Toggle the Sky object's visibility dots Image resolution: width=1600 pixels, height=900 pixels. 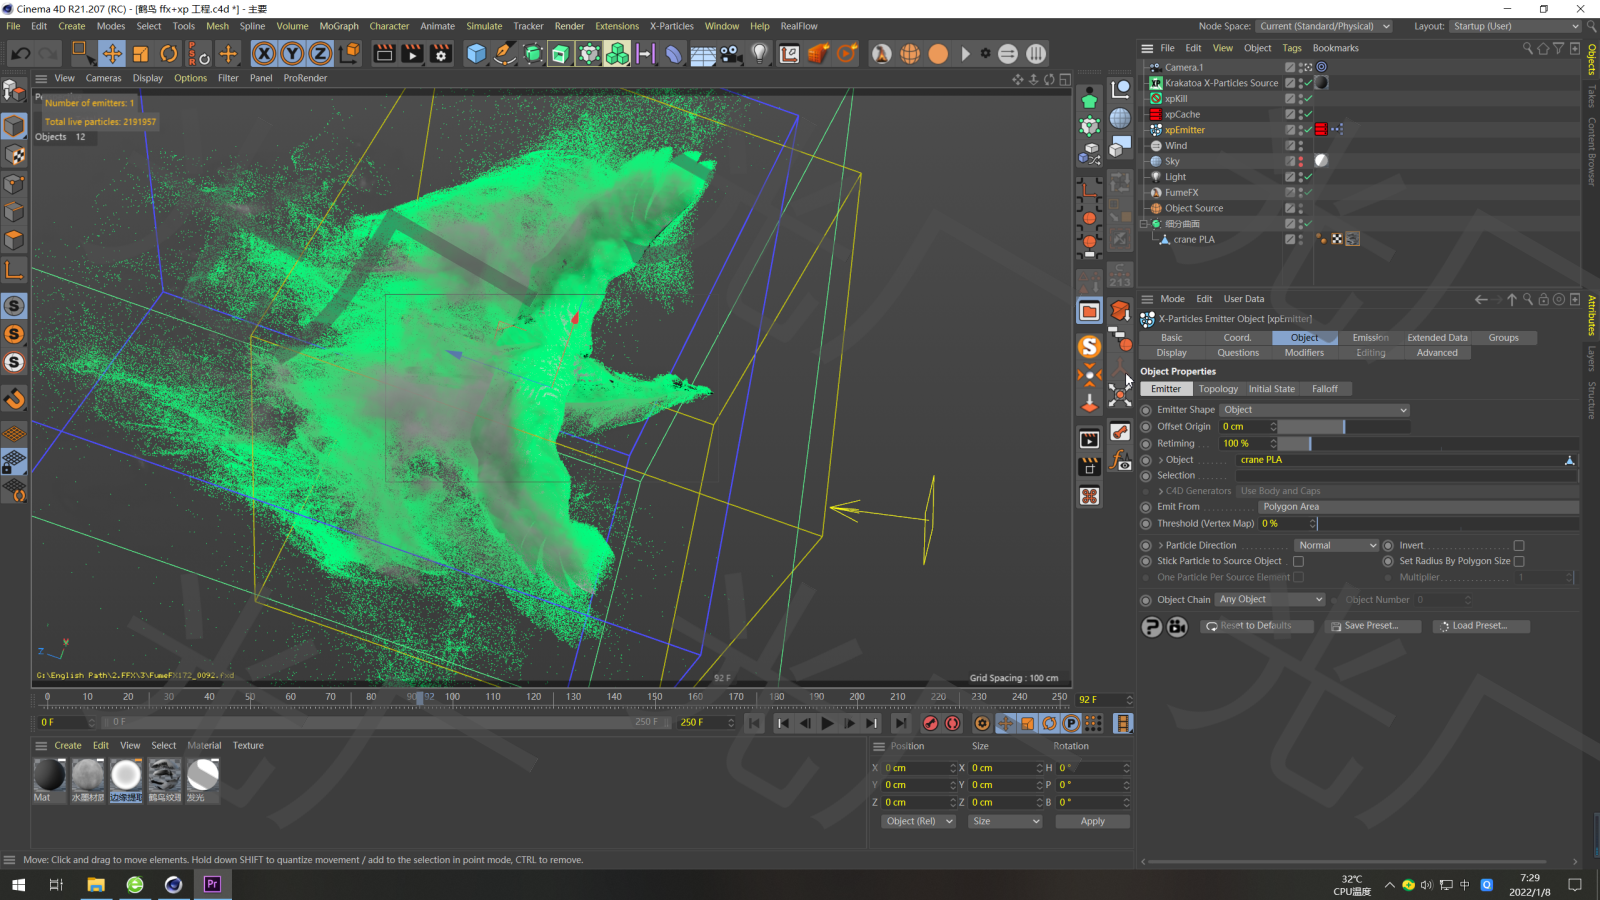pyautogui.click(x=1301, y=161)
